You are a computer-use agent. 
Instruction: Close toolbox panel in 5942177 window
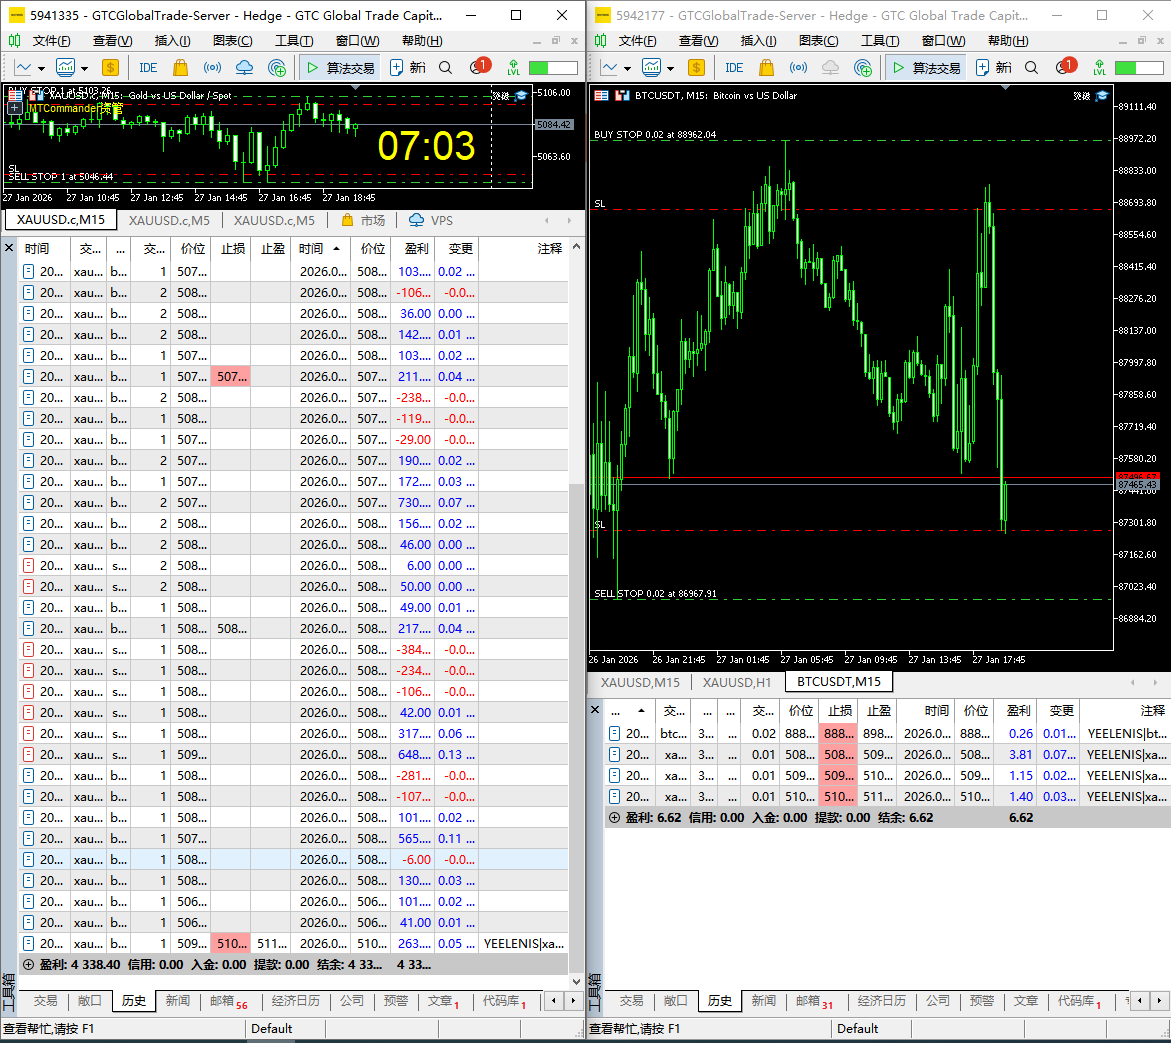[595, 709]
